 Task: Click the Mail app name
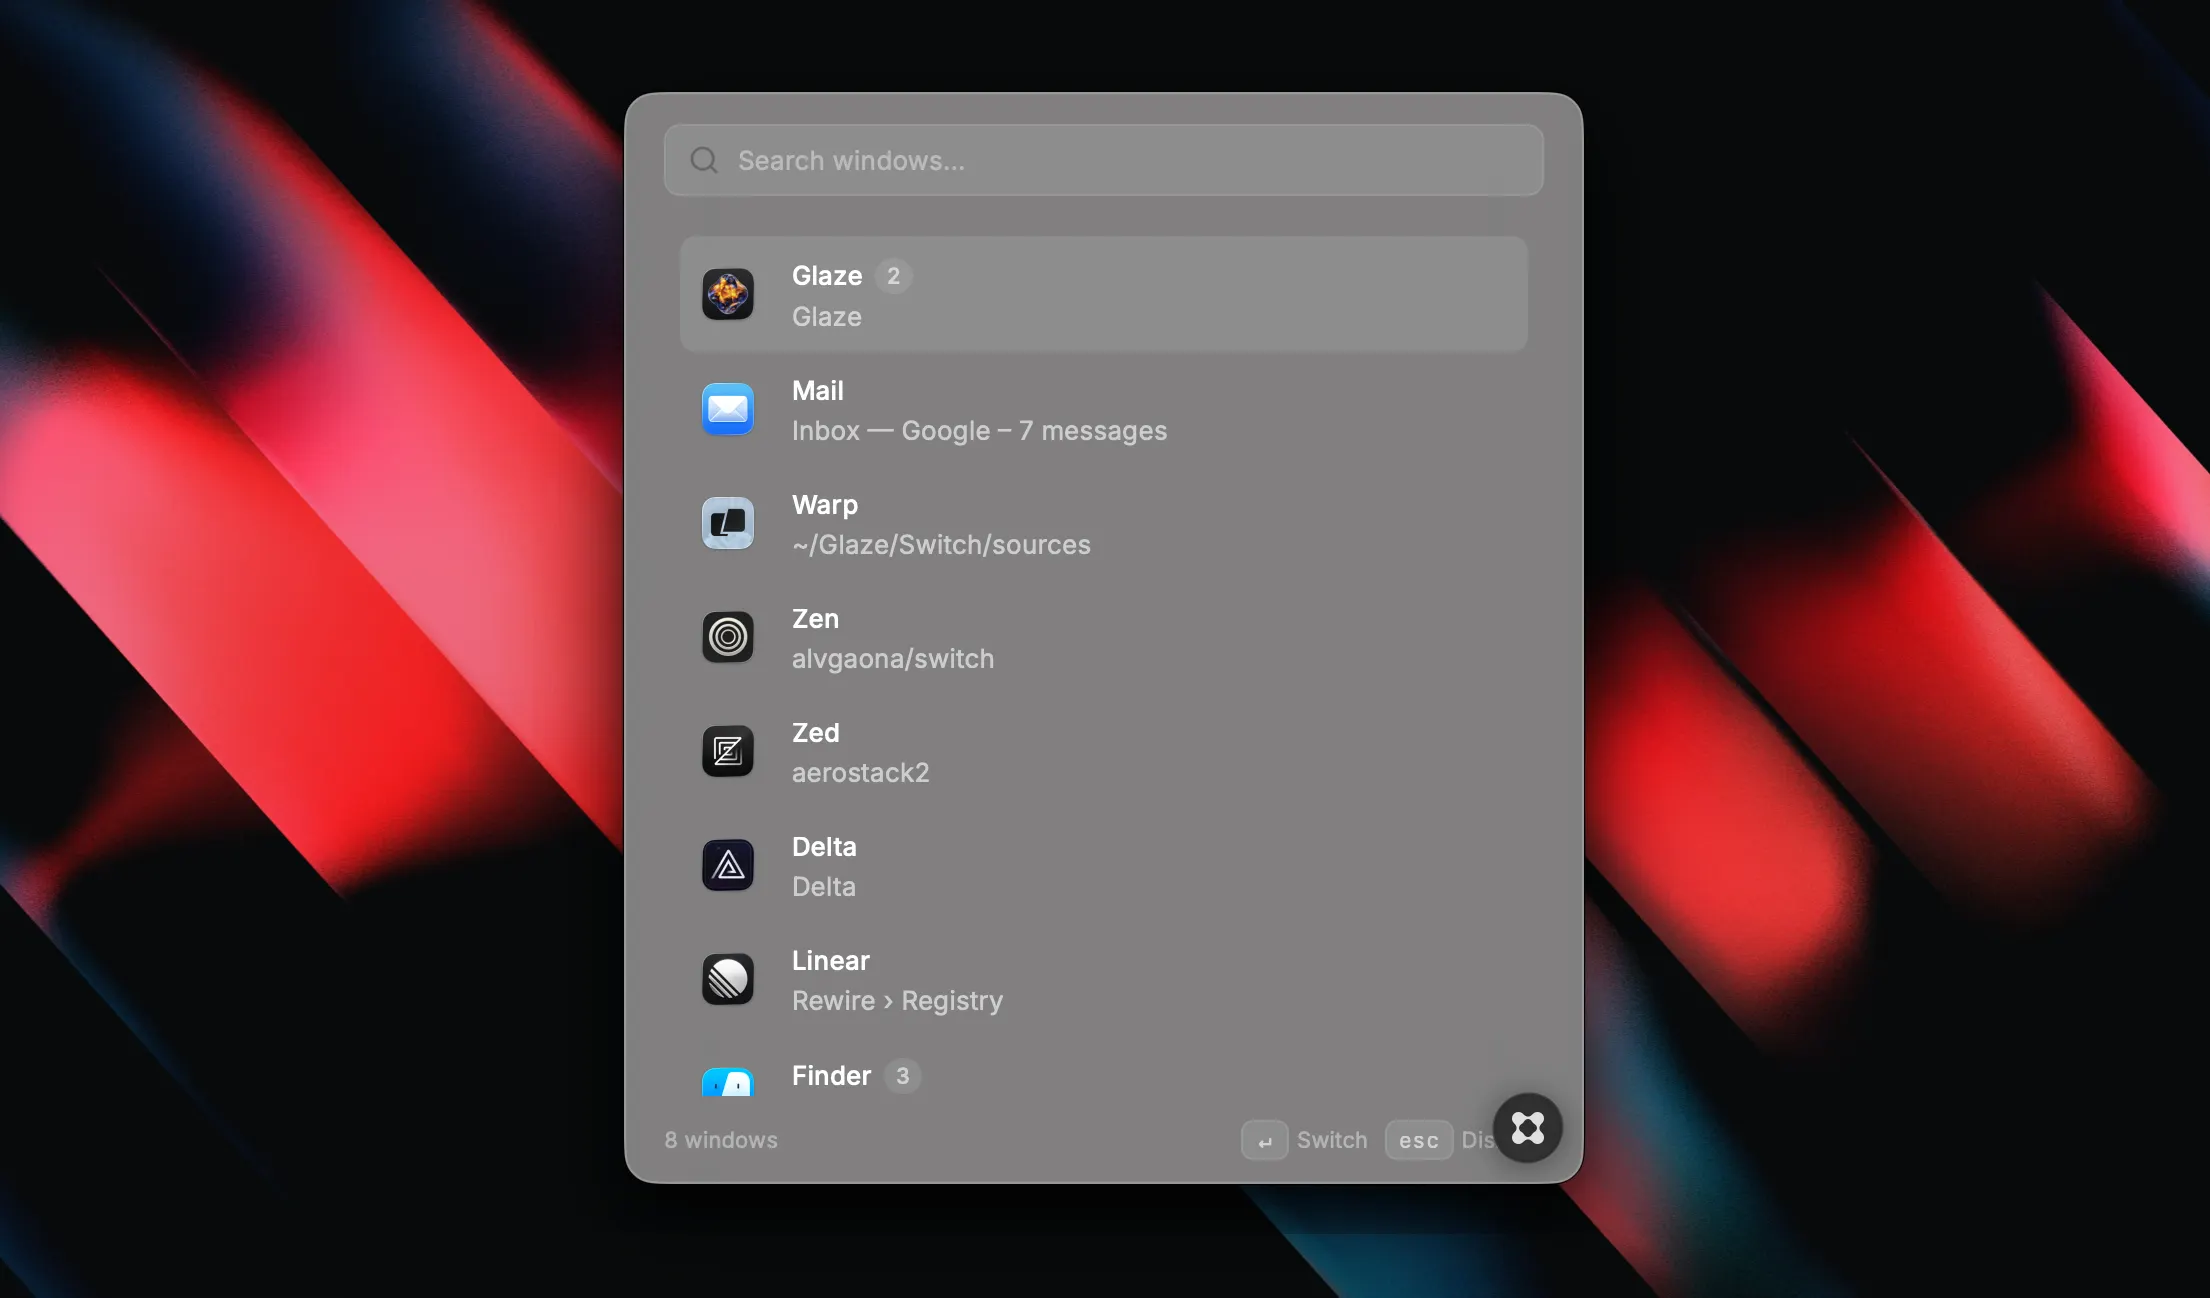tap(818, 391)
